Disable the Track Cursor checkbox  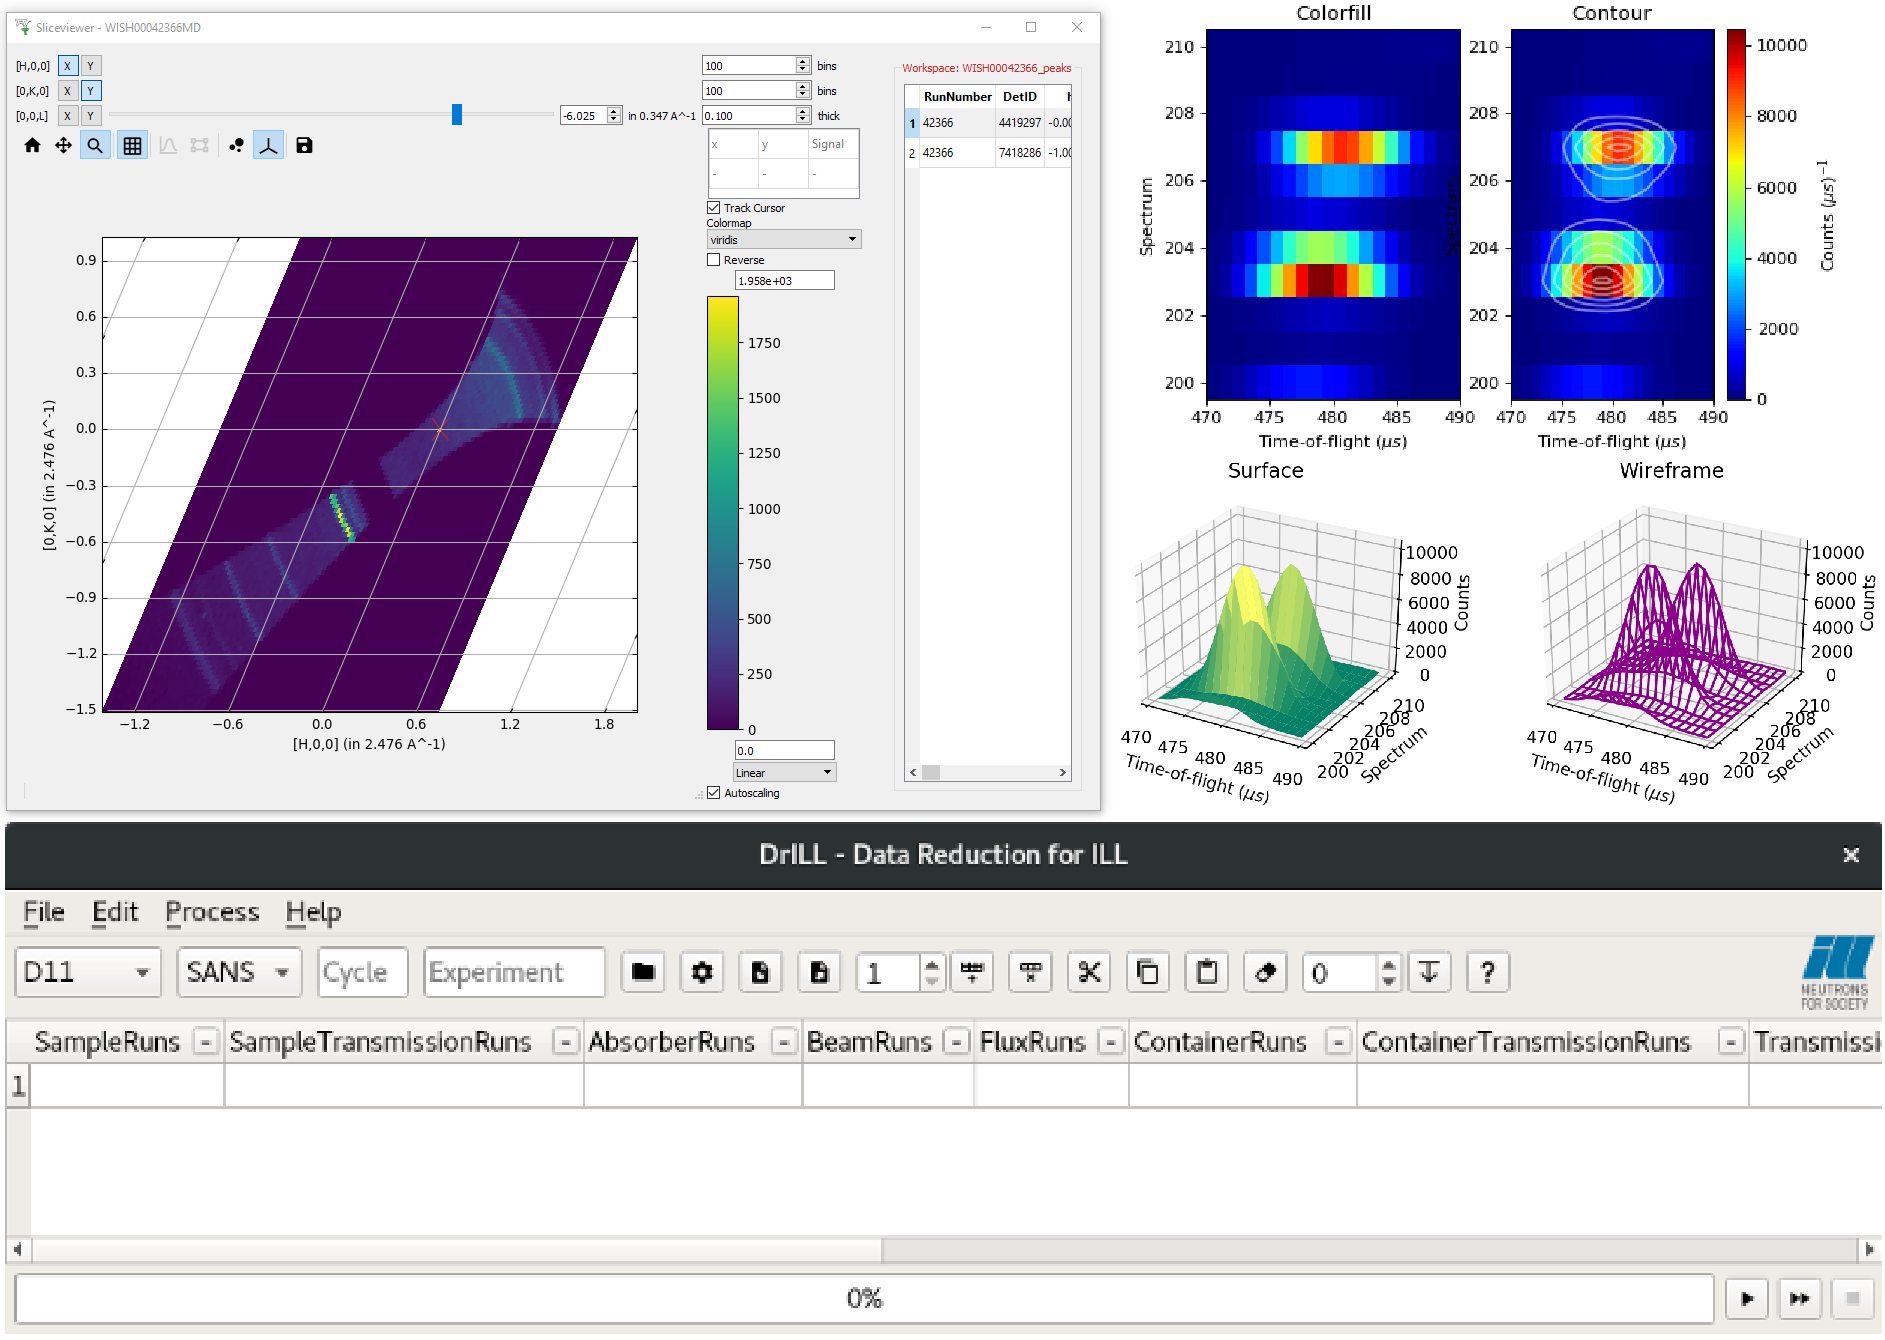(714, 208)
